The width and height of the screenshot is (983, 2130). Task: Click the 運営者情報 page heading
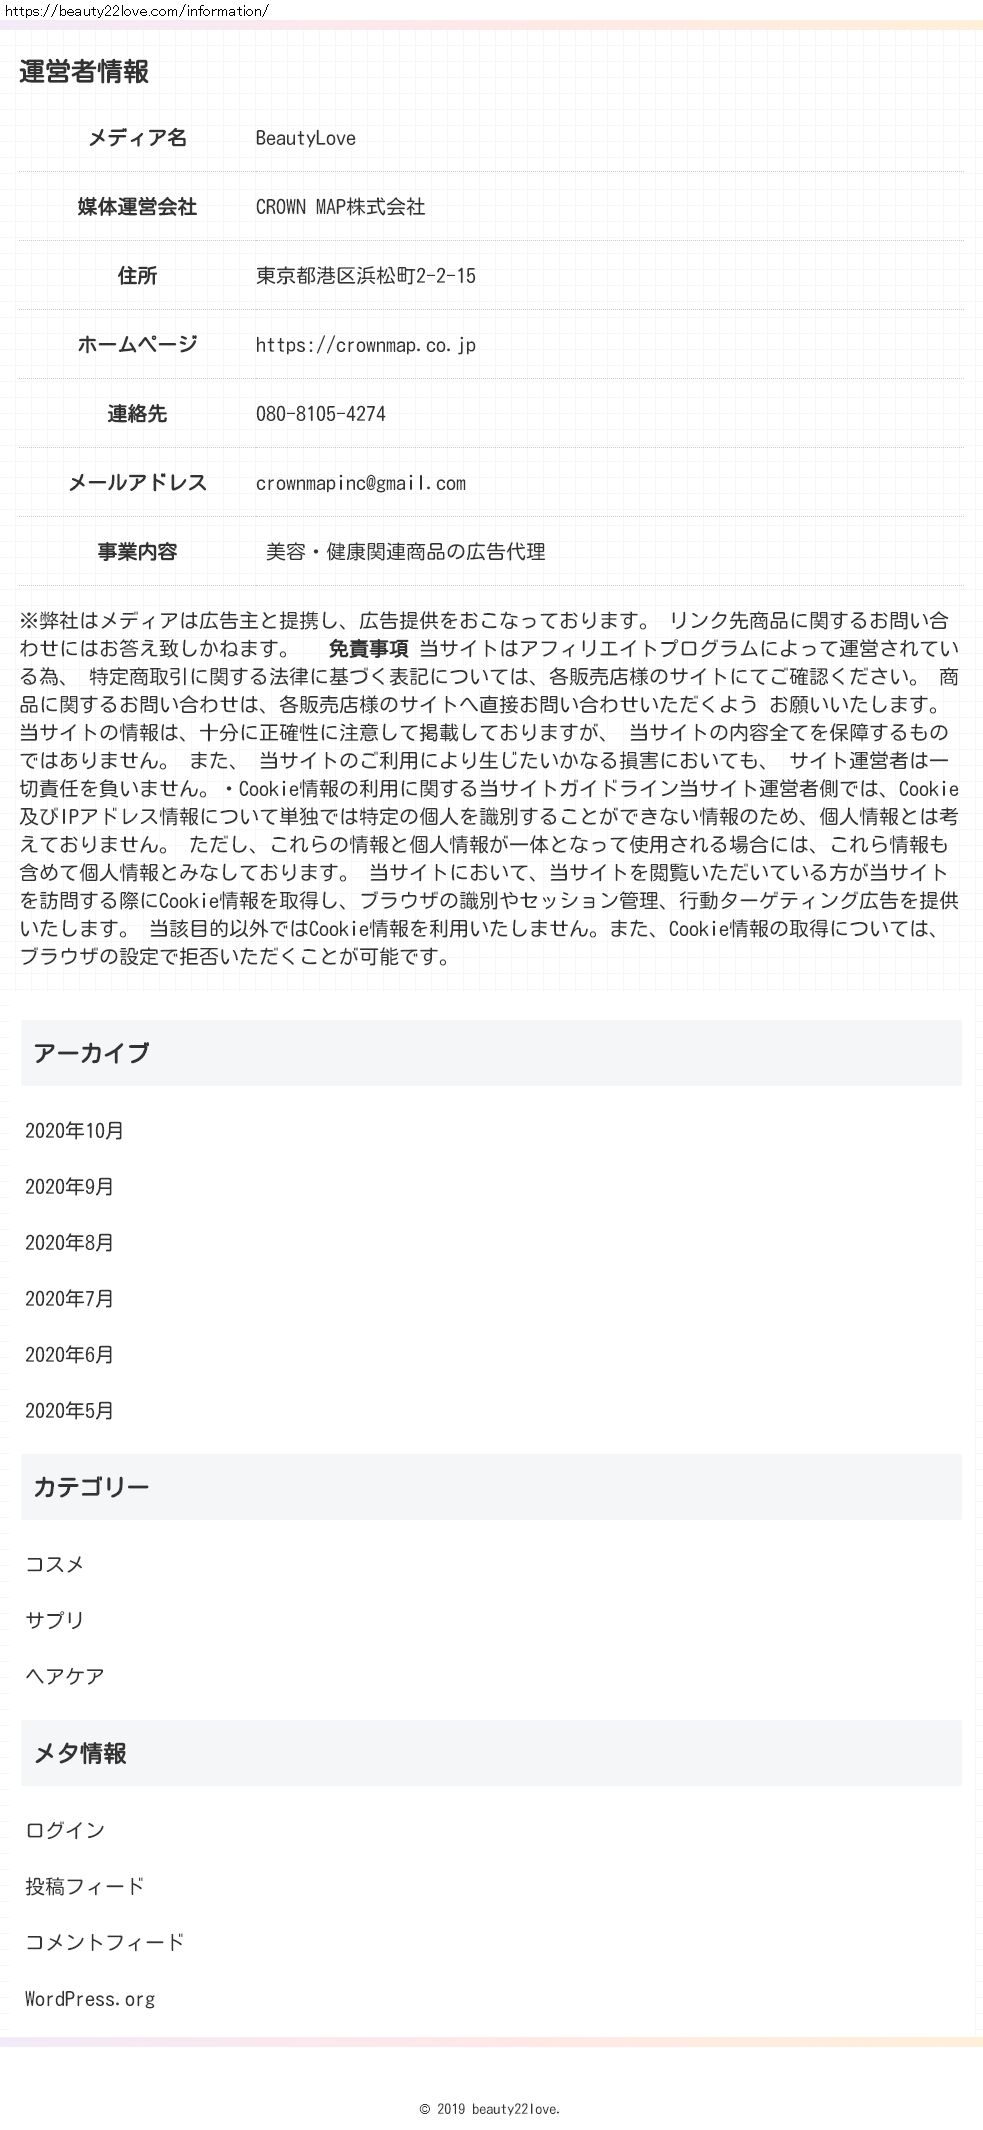[84, 72]
